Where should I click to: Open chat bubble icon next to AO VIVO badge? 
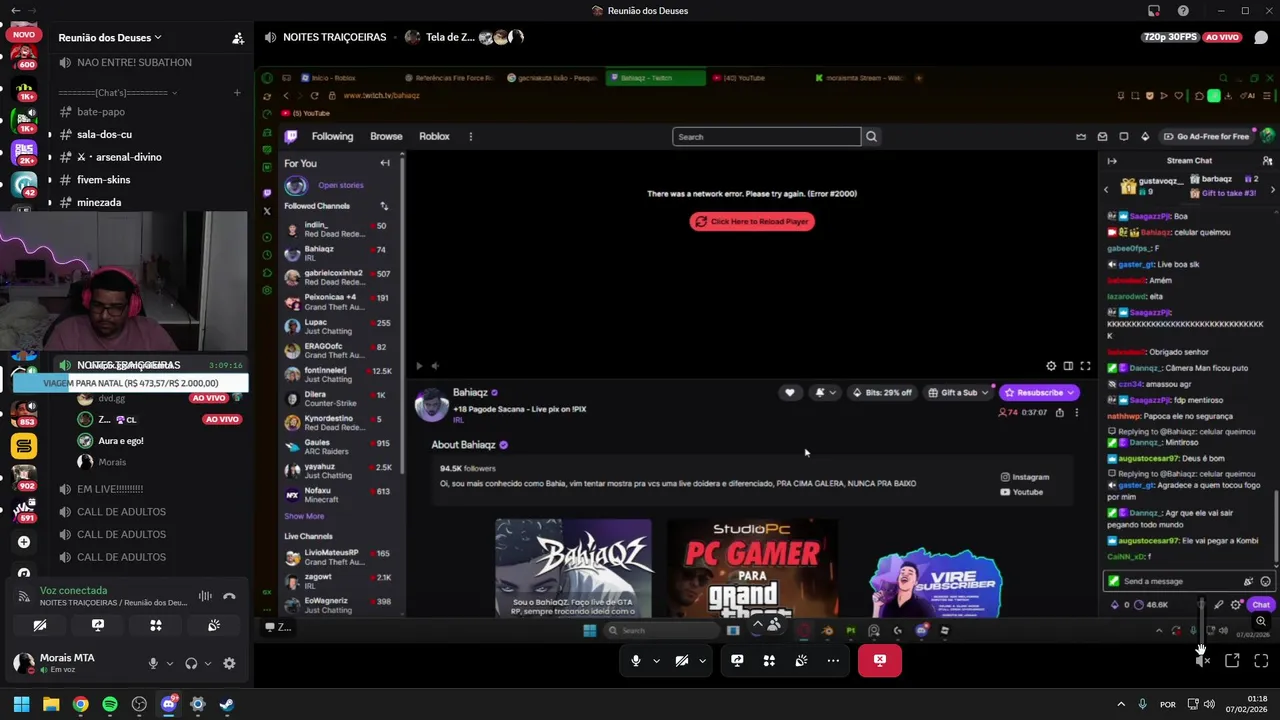pyautogui.click(x=1260, y=37)
